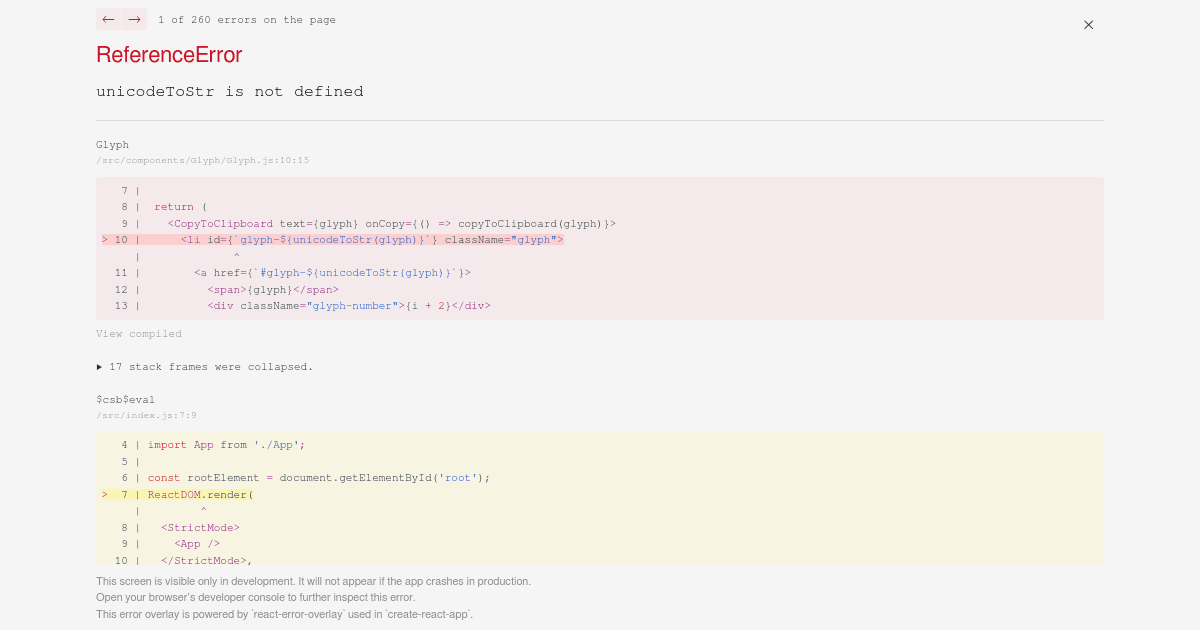1200x630 pixels.
Task: Collapse or expand the stack trace details
Action: click(x=205, y=366)
